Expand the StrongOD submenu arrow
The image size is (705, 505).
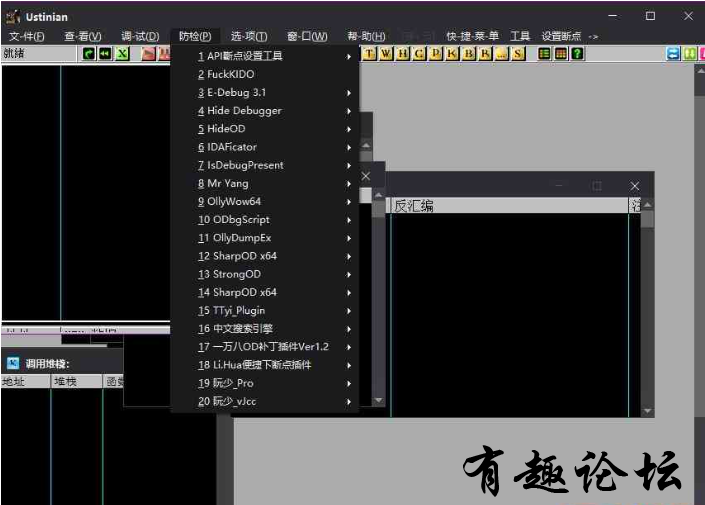coord(348,274)
